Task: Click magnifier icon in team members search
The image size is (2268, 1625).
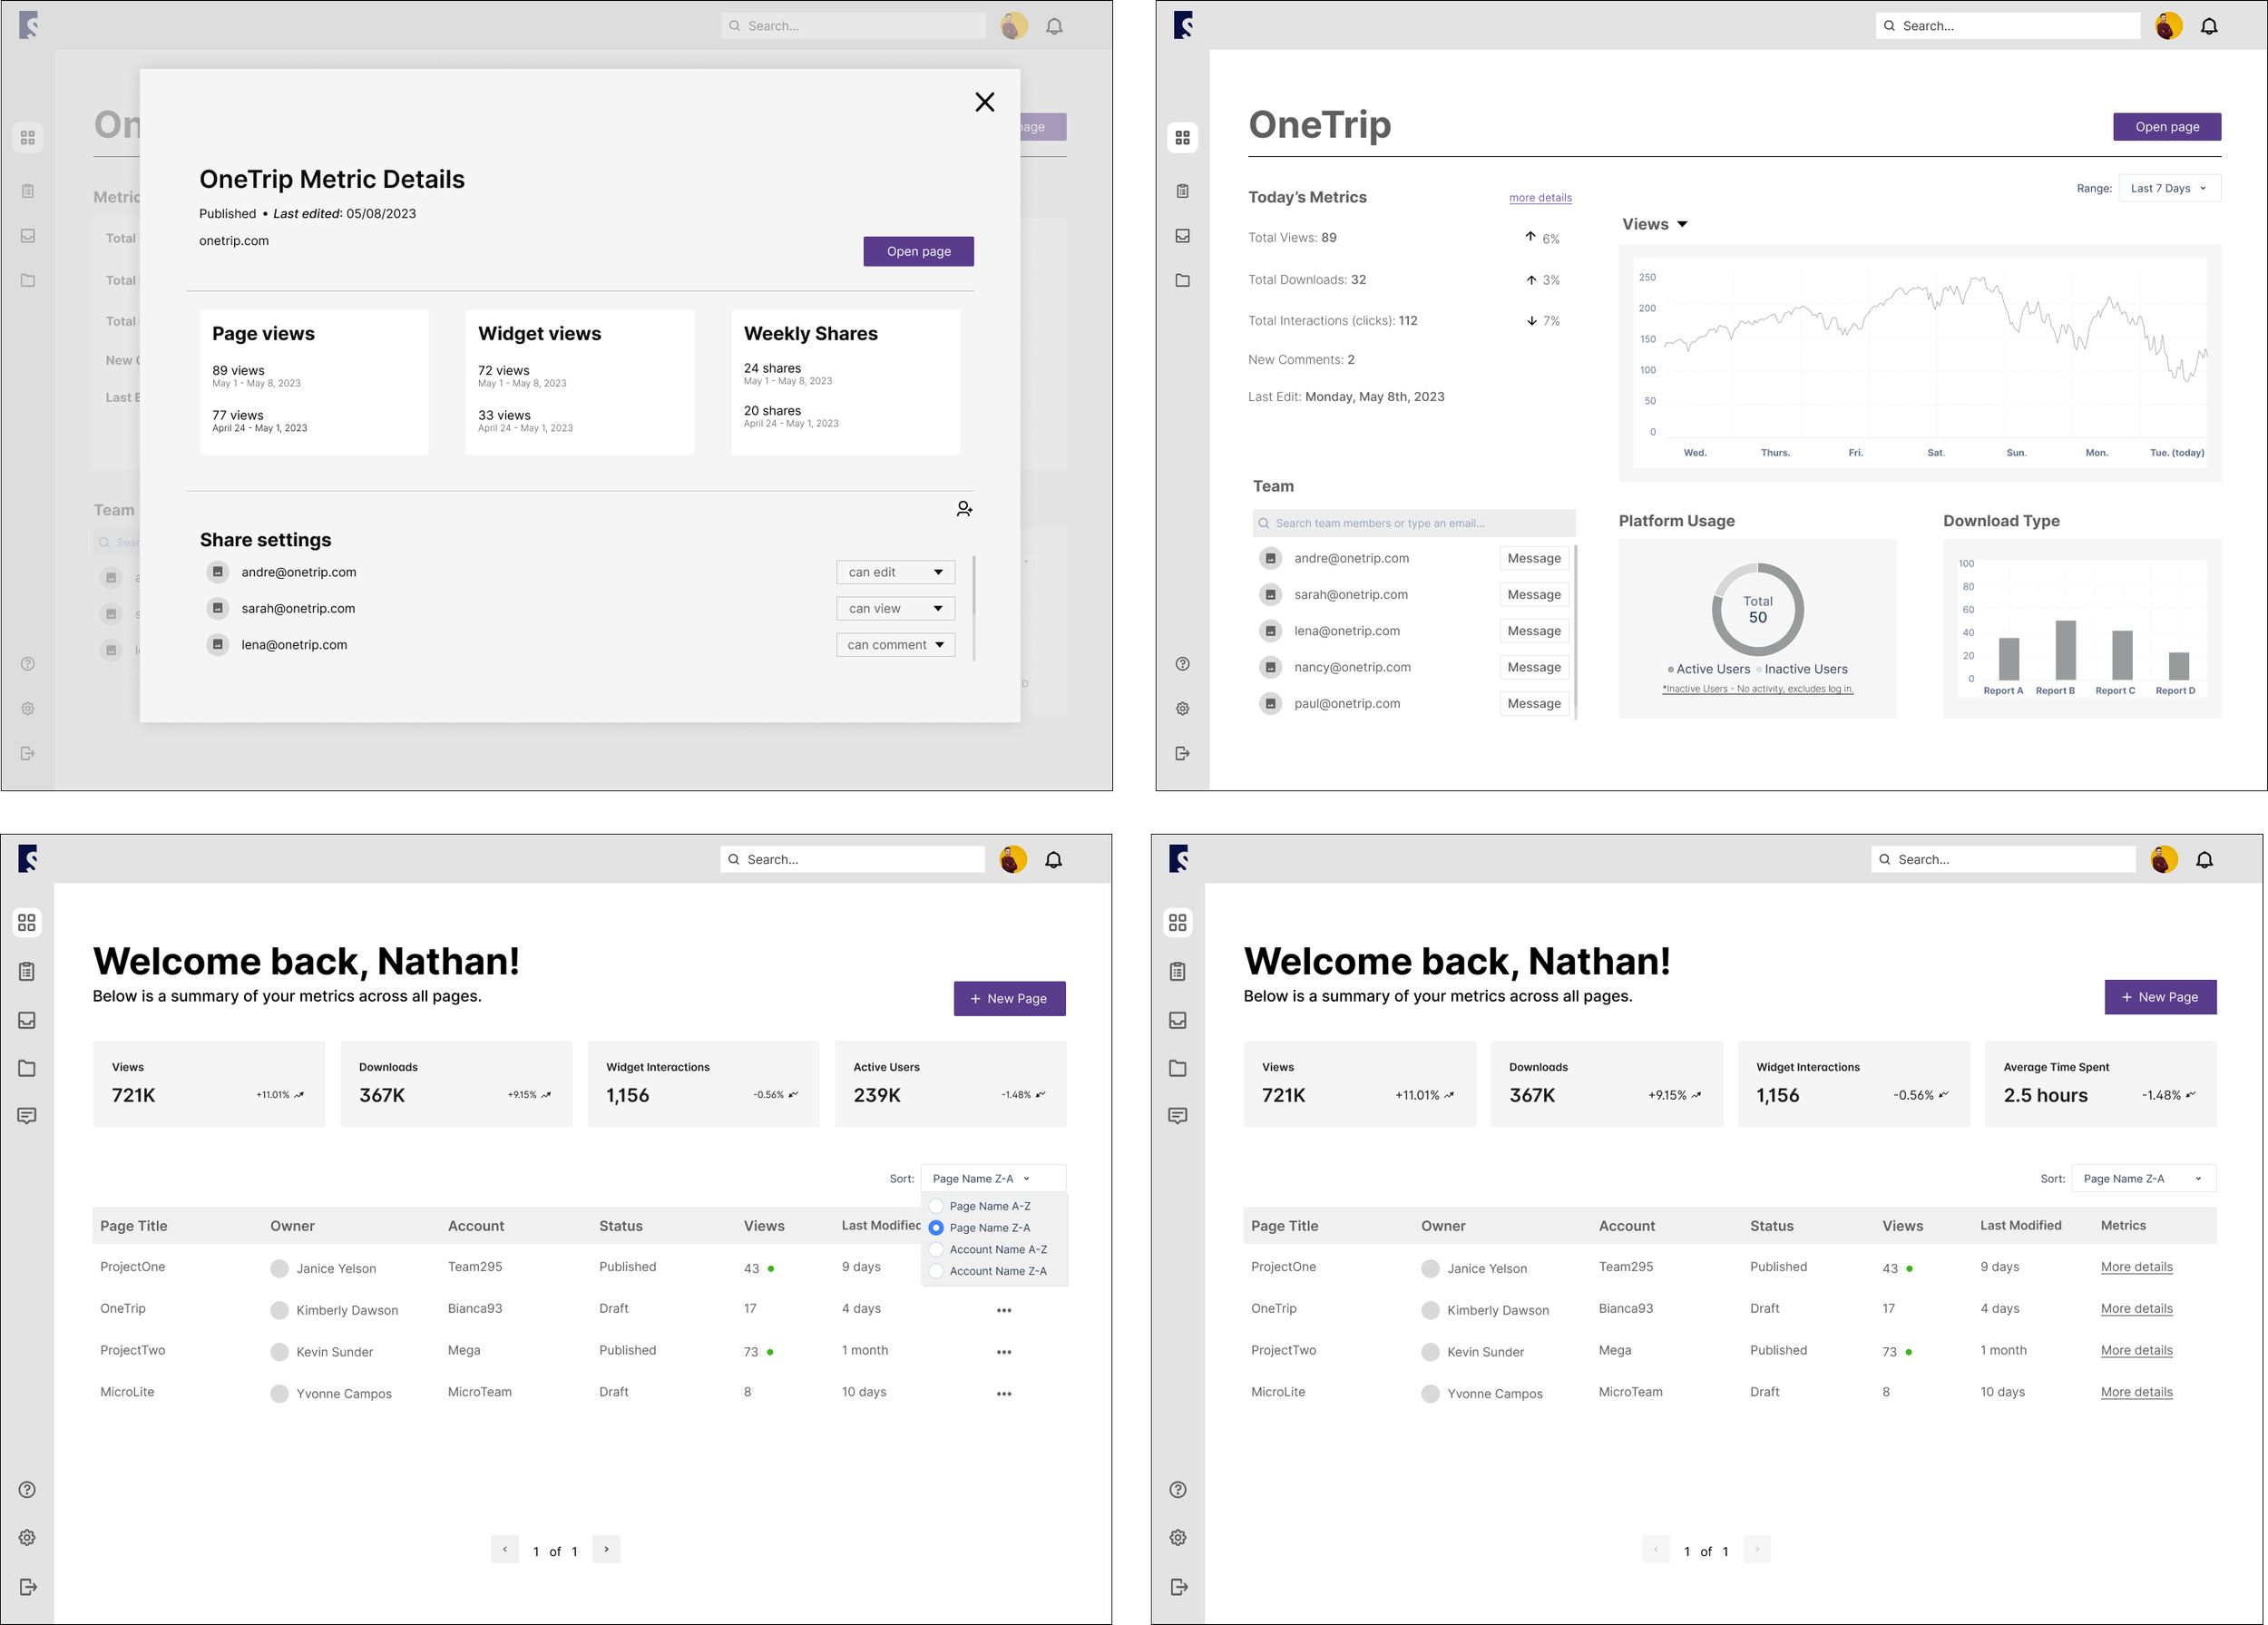Action: [1264, 523]
